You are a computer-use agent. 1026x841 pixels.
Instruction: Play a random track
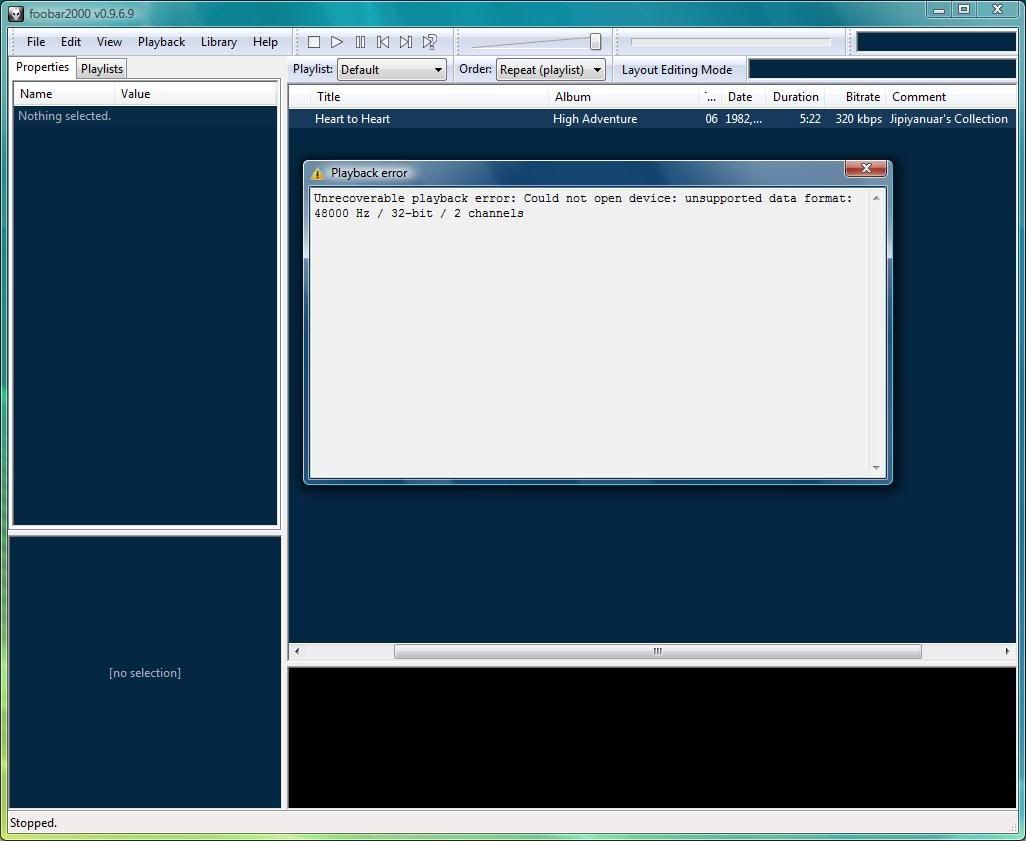coord(429,42)
